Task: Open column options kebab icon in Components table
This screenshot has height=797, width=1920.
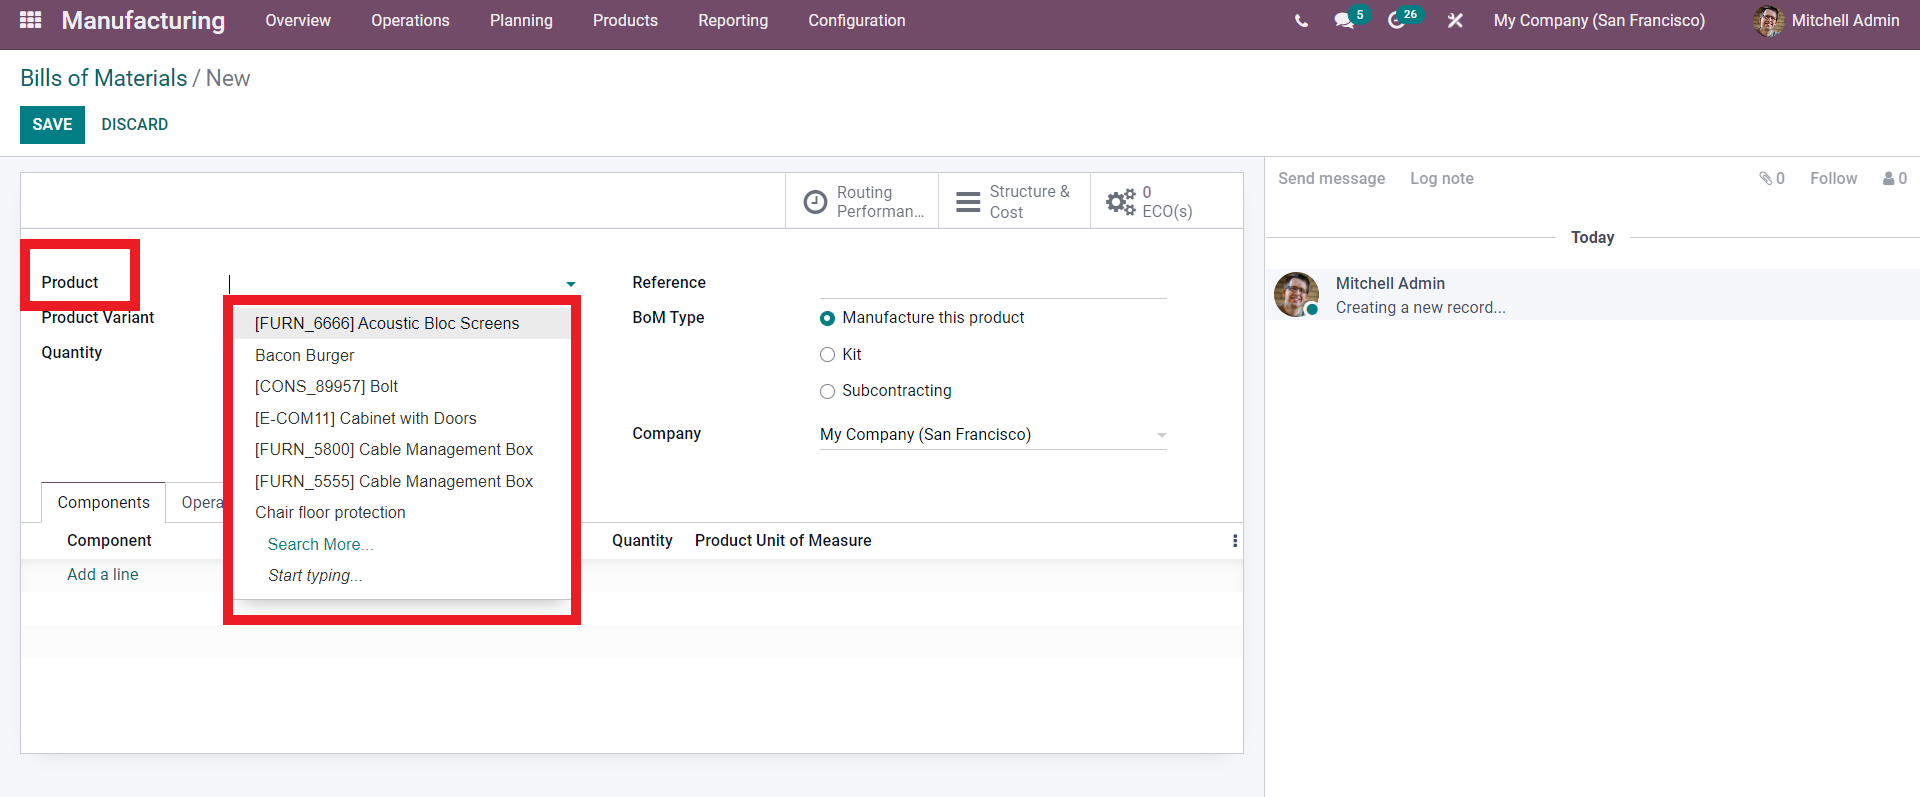Action: tap(1235, 541)
